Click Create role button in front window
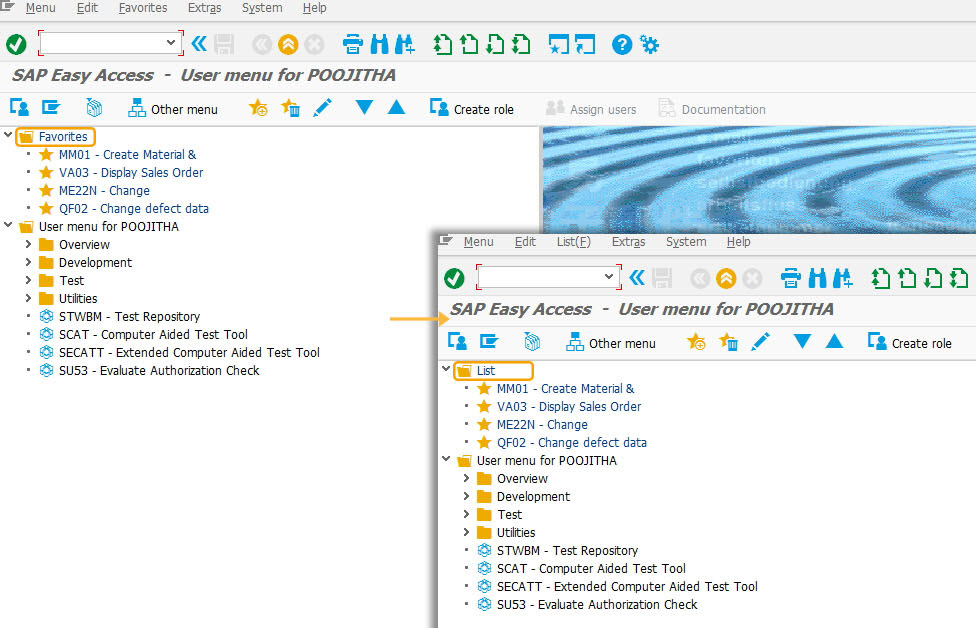The width and height of the screenshot is (976, 628). click(x=909, y=343)
